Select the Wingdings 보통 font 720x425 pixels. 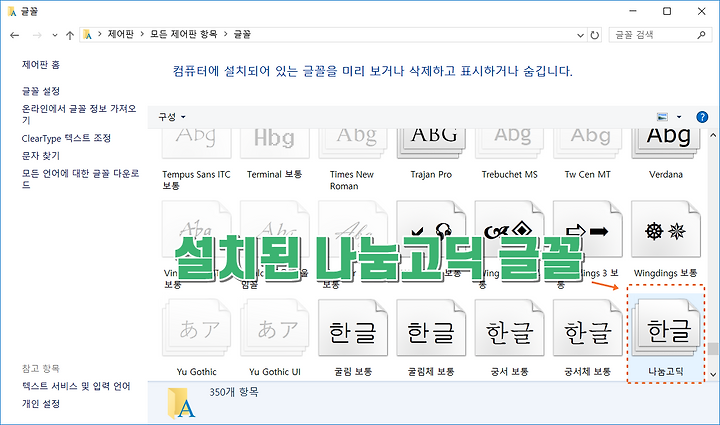(666, 240)
